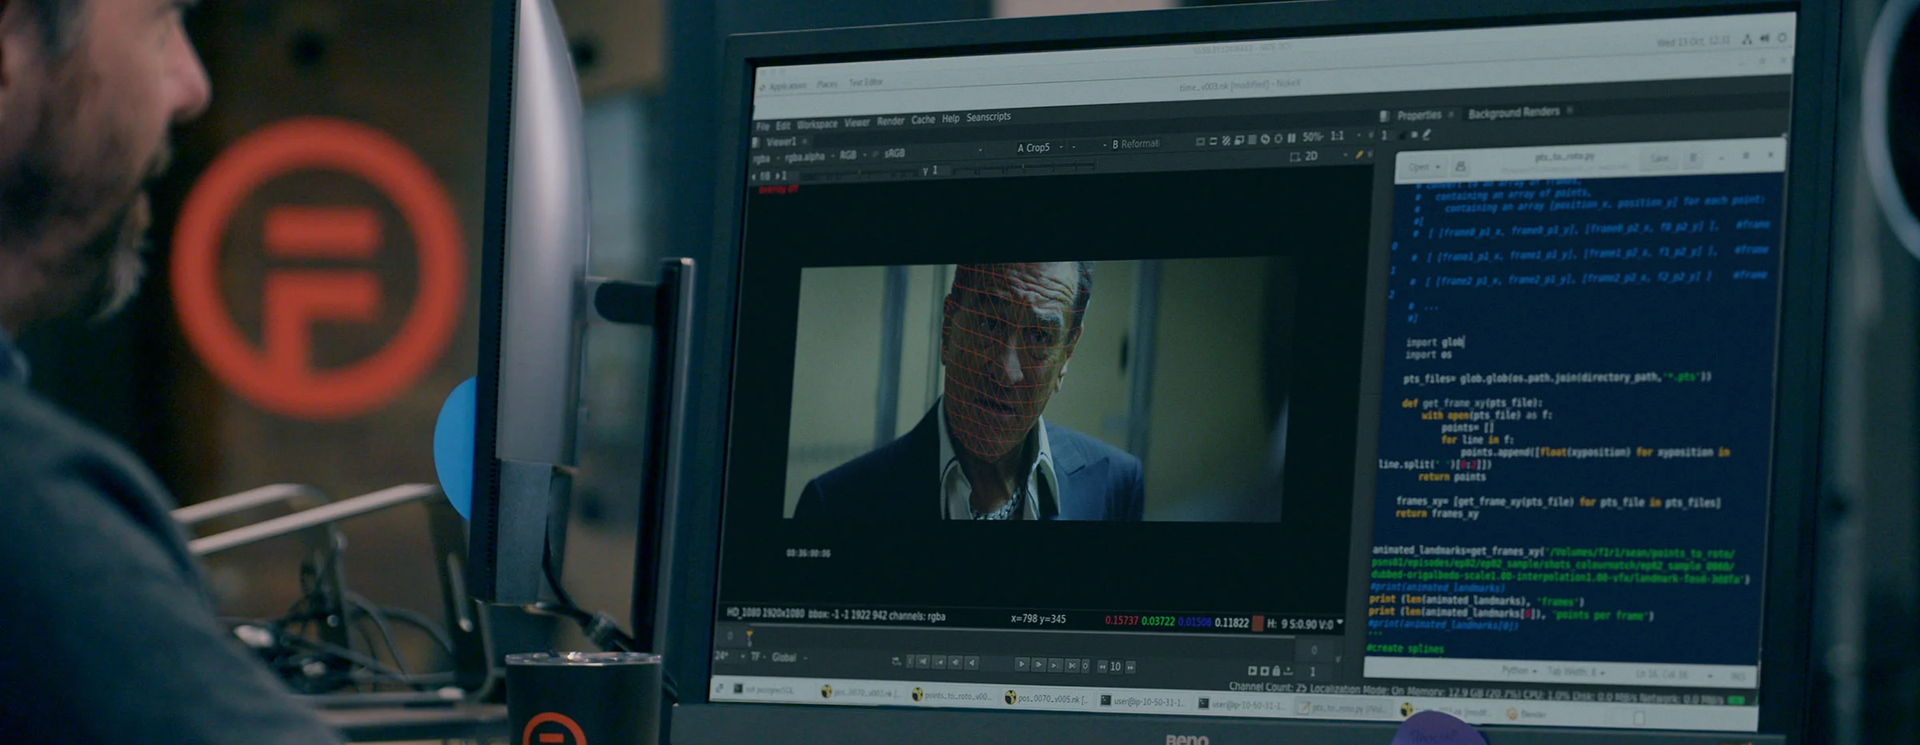Switch to the Properties panel tab
Viewport: 1920px width, 745px height.
pyautogui.click(x=1419, y=116)
